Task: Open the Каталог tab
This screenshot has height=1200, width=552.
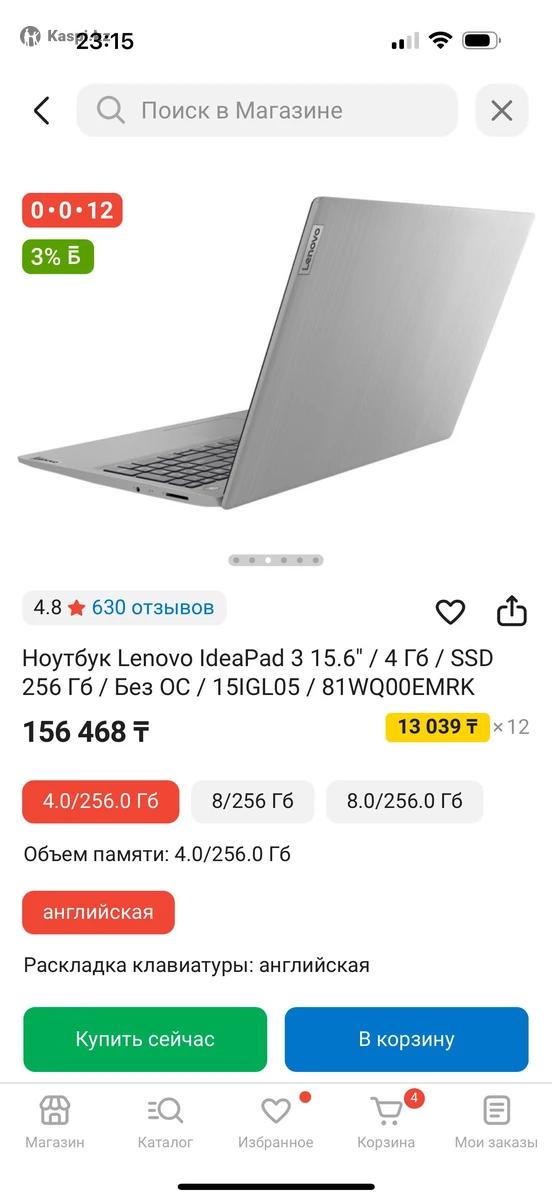Action: (x=165, y=1122)
